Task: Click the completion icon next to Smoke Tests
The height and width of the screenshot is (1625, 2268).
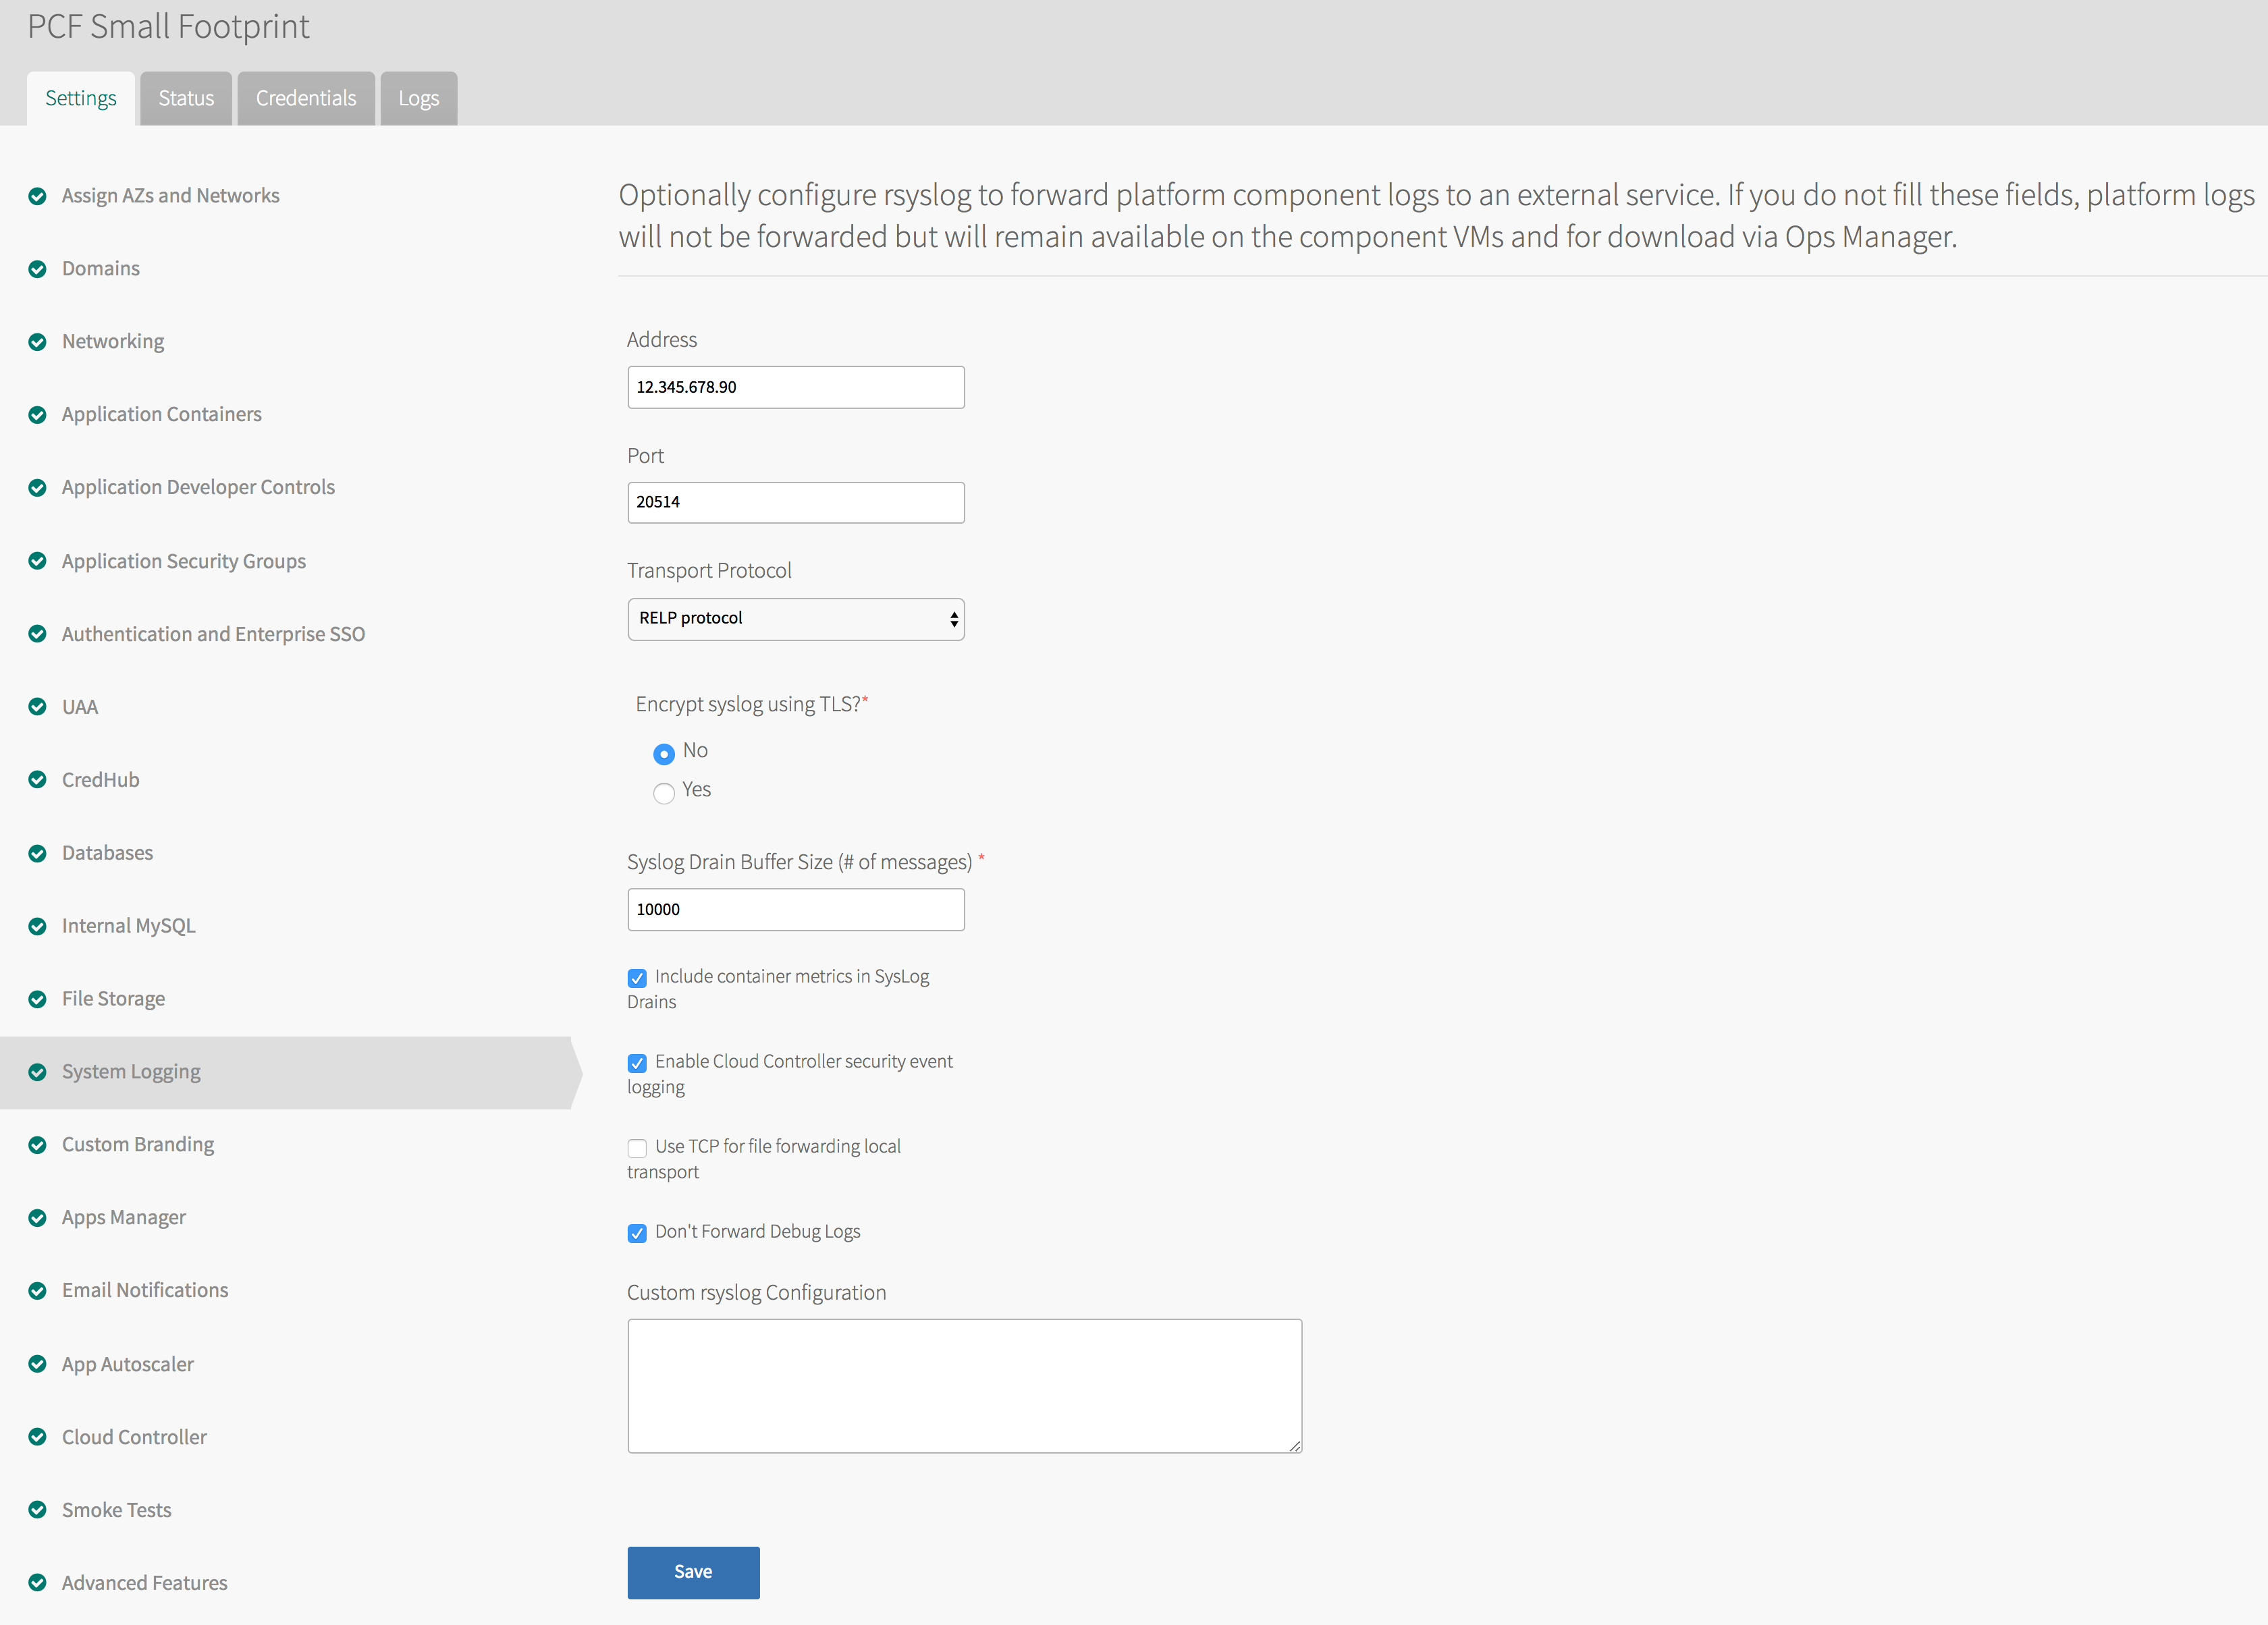Action: 38,1510
